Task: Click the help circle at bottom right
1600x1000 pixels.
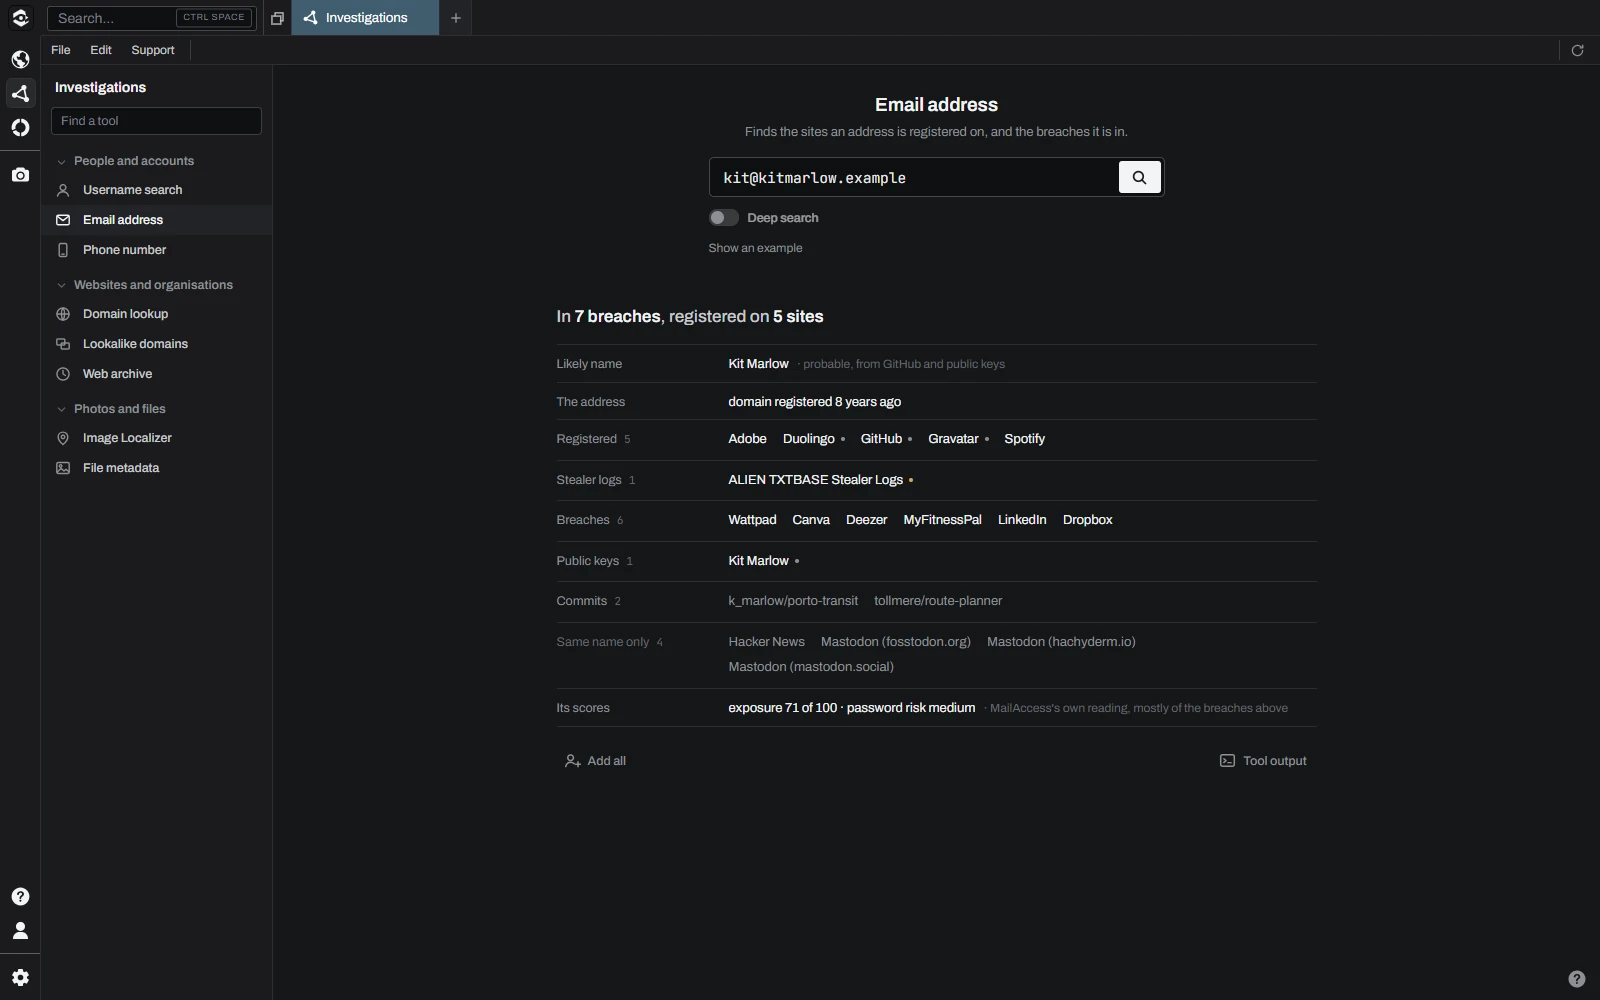Action: pyautogui.click(x=1576, y=979)
